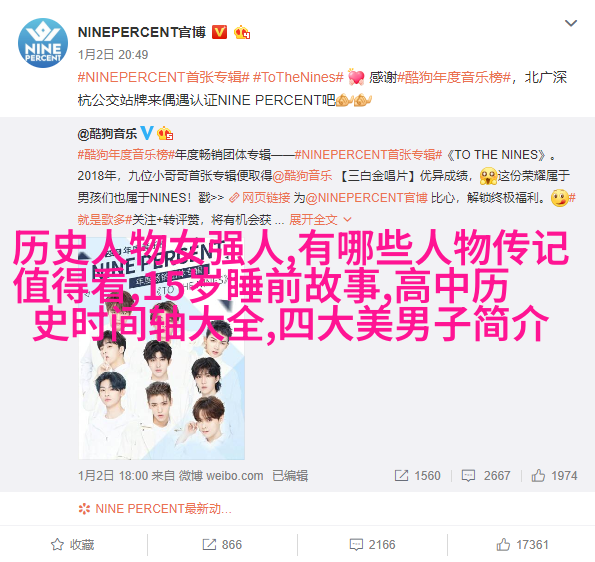595x562 pixels.
Task: Open the #酷狗年度音乐榜# hashtag in main post
Action: tap(454, 77)
